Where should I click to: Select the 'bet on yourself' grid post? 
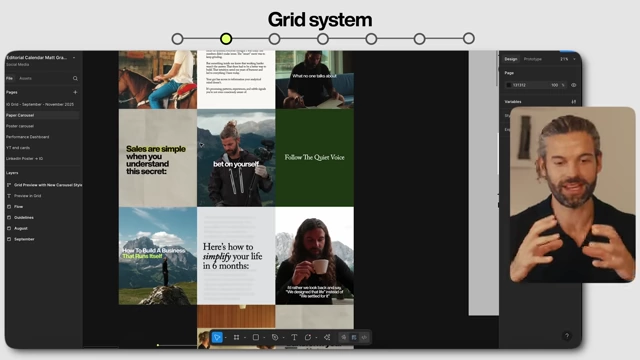click(236, 158)
